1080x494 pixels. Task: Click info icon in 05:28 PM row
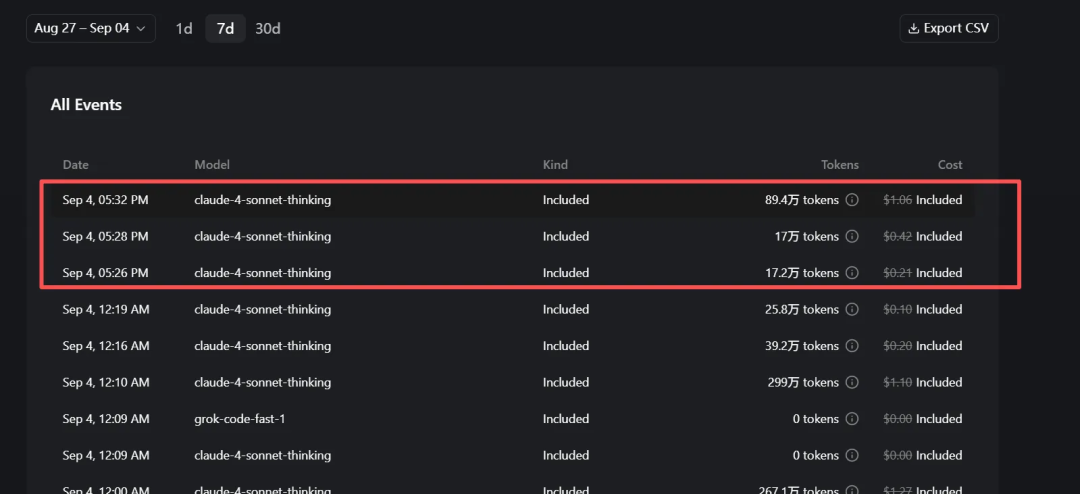coord(852,237)
